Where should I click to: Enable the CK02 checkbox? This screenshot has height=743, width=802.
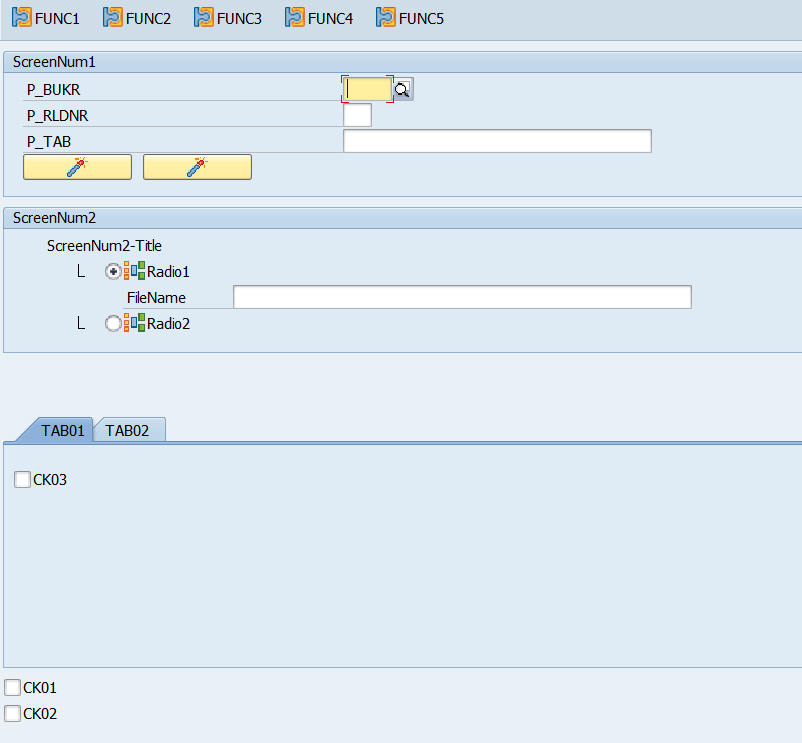click(x=12, y=714)
